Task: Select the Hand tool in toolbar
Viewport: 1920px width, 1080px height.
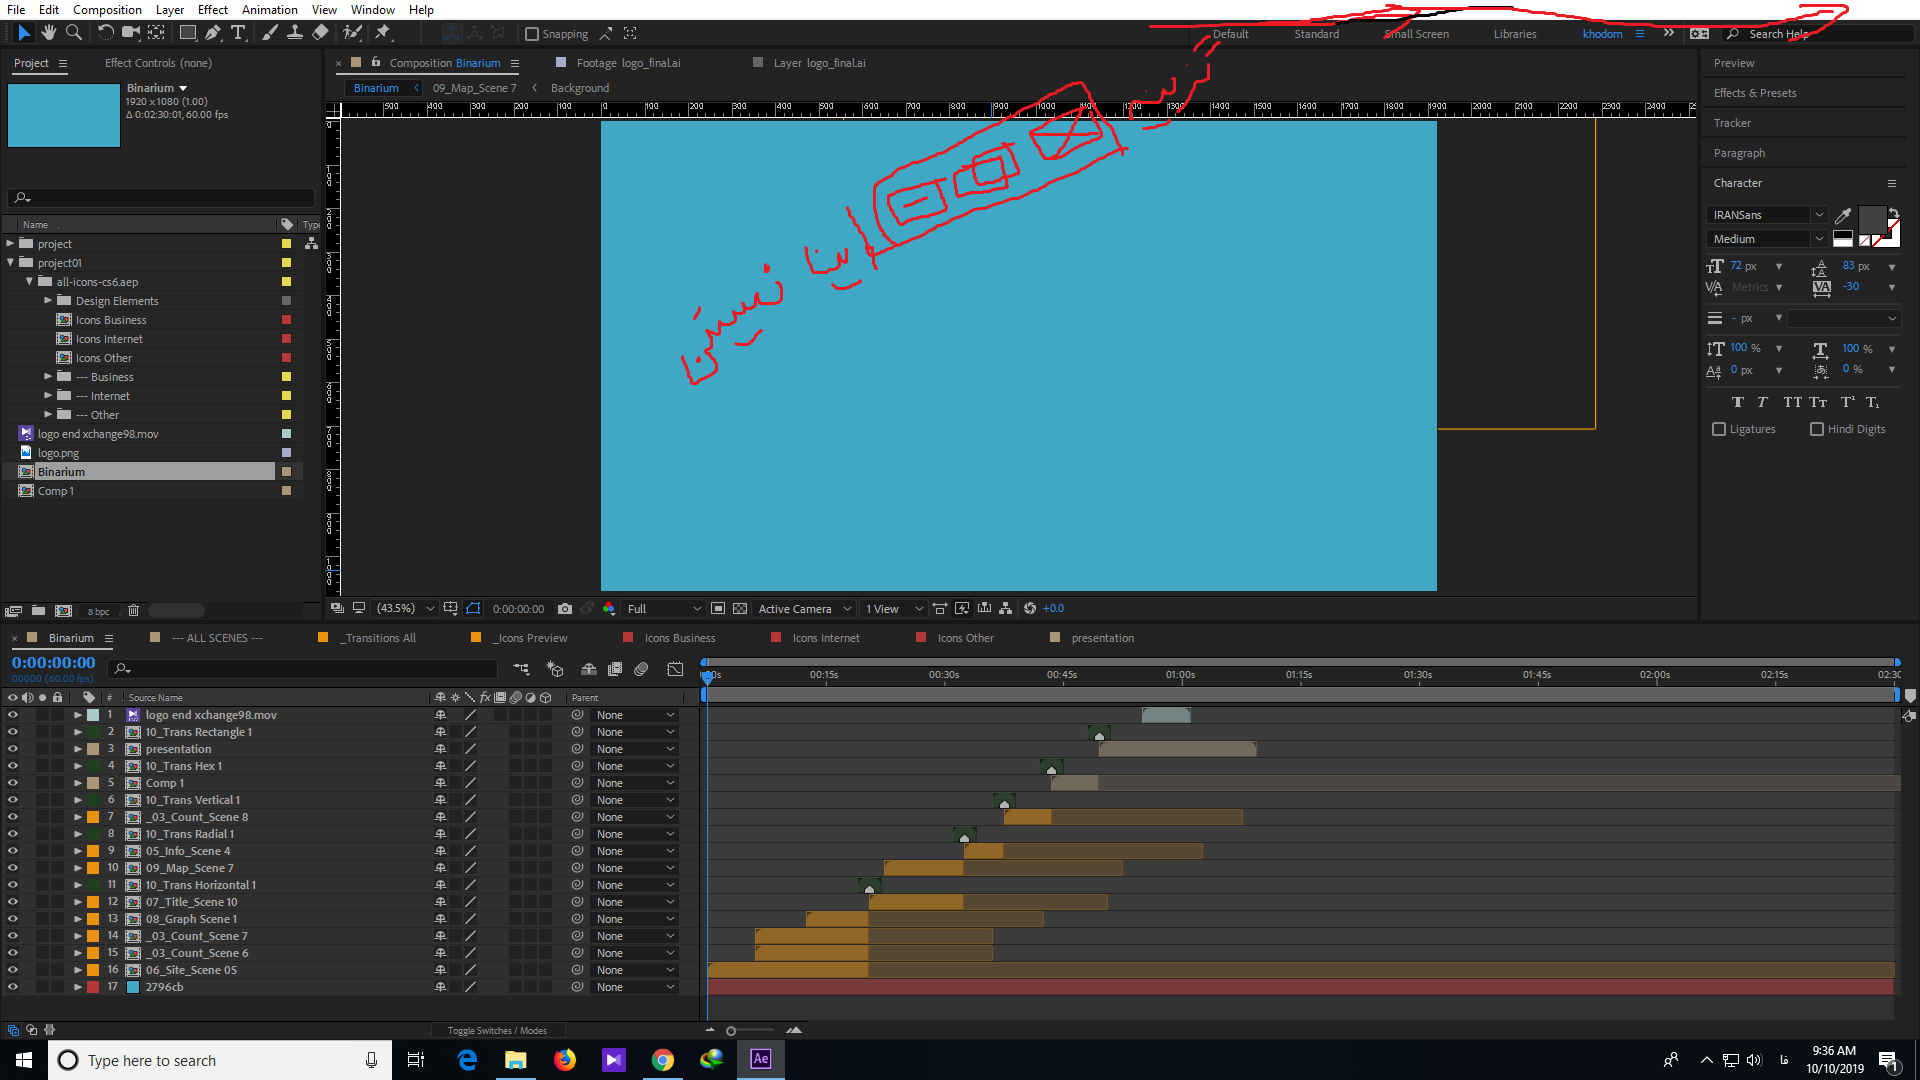Action: 47,33
